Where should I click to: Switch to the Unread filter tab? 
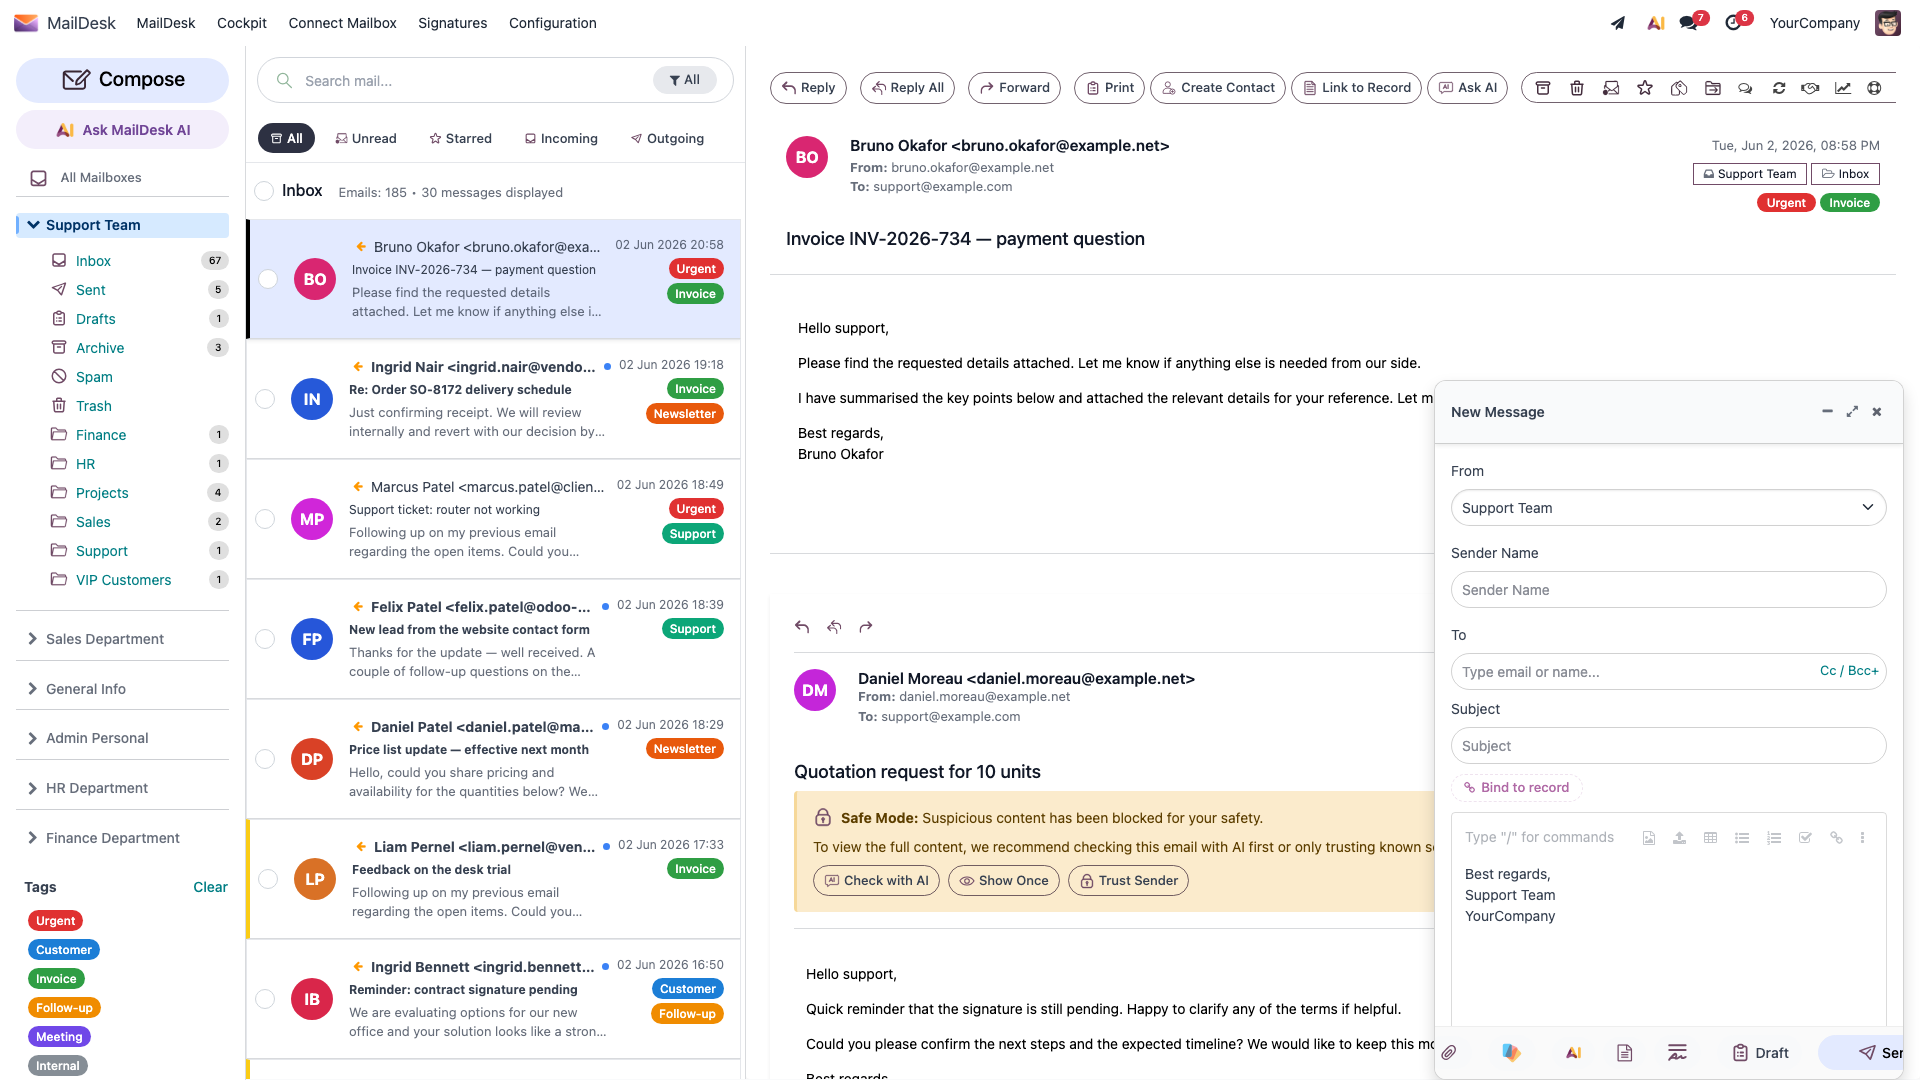[366, 138]
